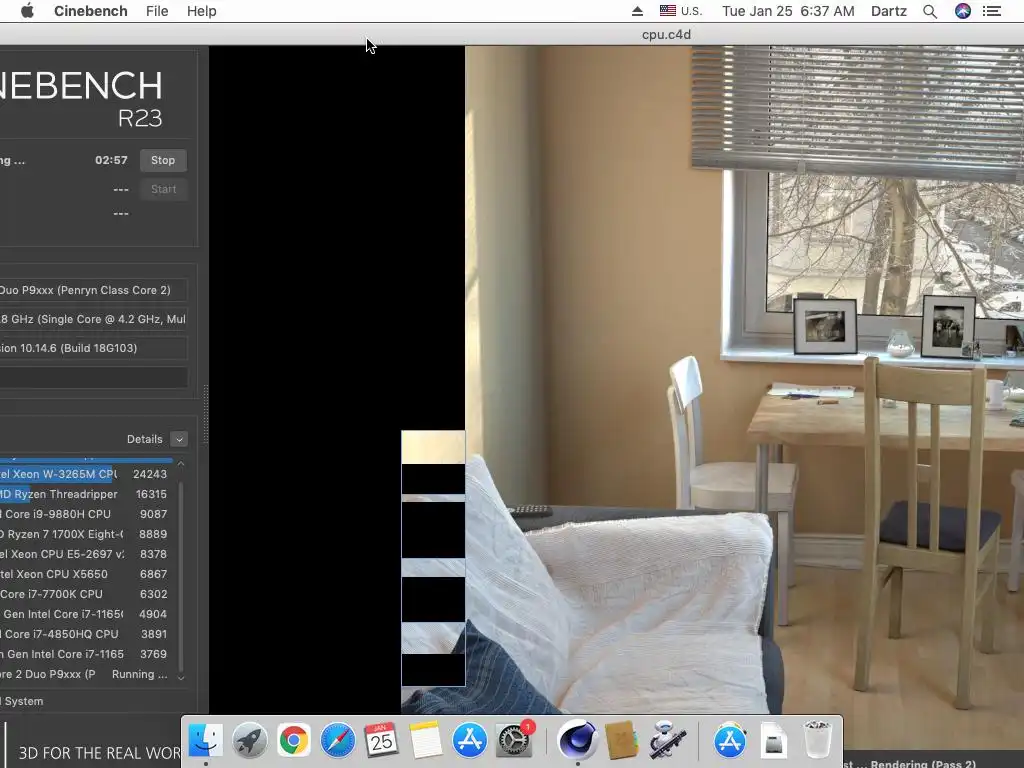Open Automator robot icon in dock
1024x768 pixels.
[665, 741]
